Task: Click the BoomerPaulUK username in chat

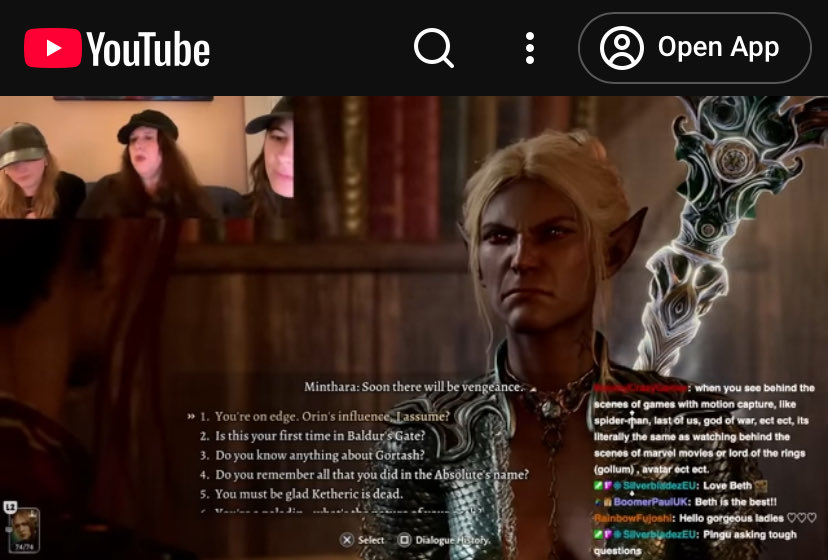Action: (x=651, y=502)
